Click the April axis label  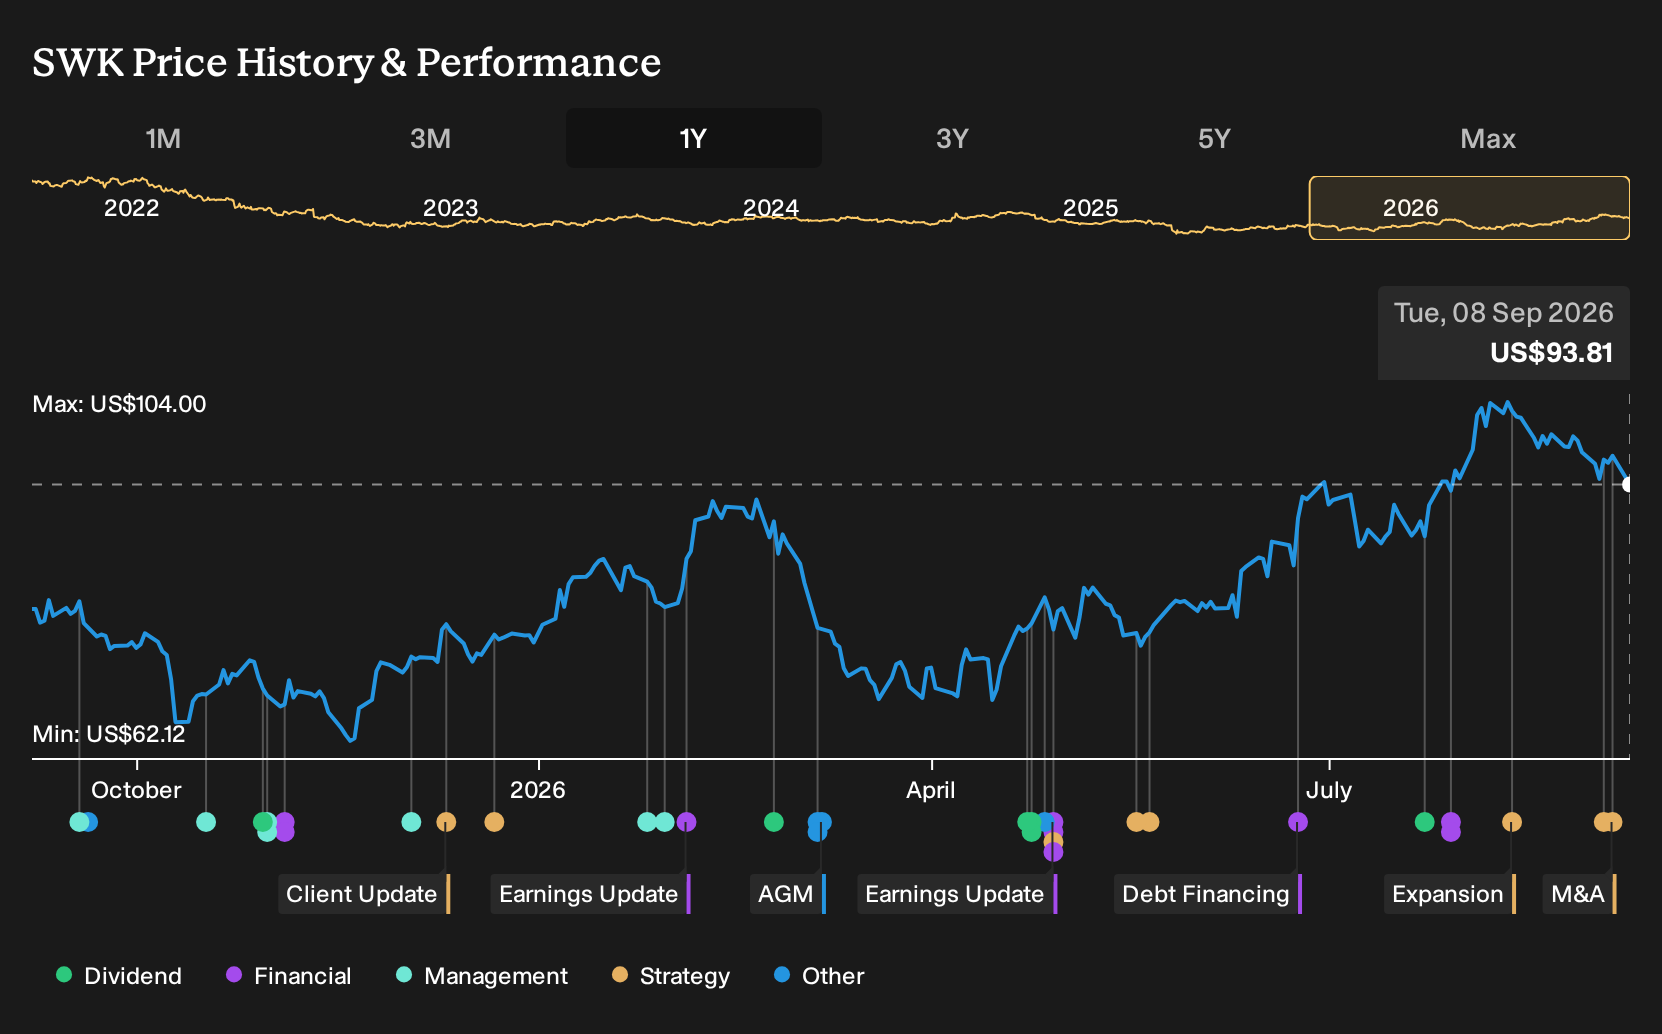coord(930,790)
